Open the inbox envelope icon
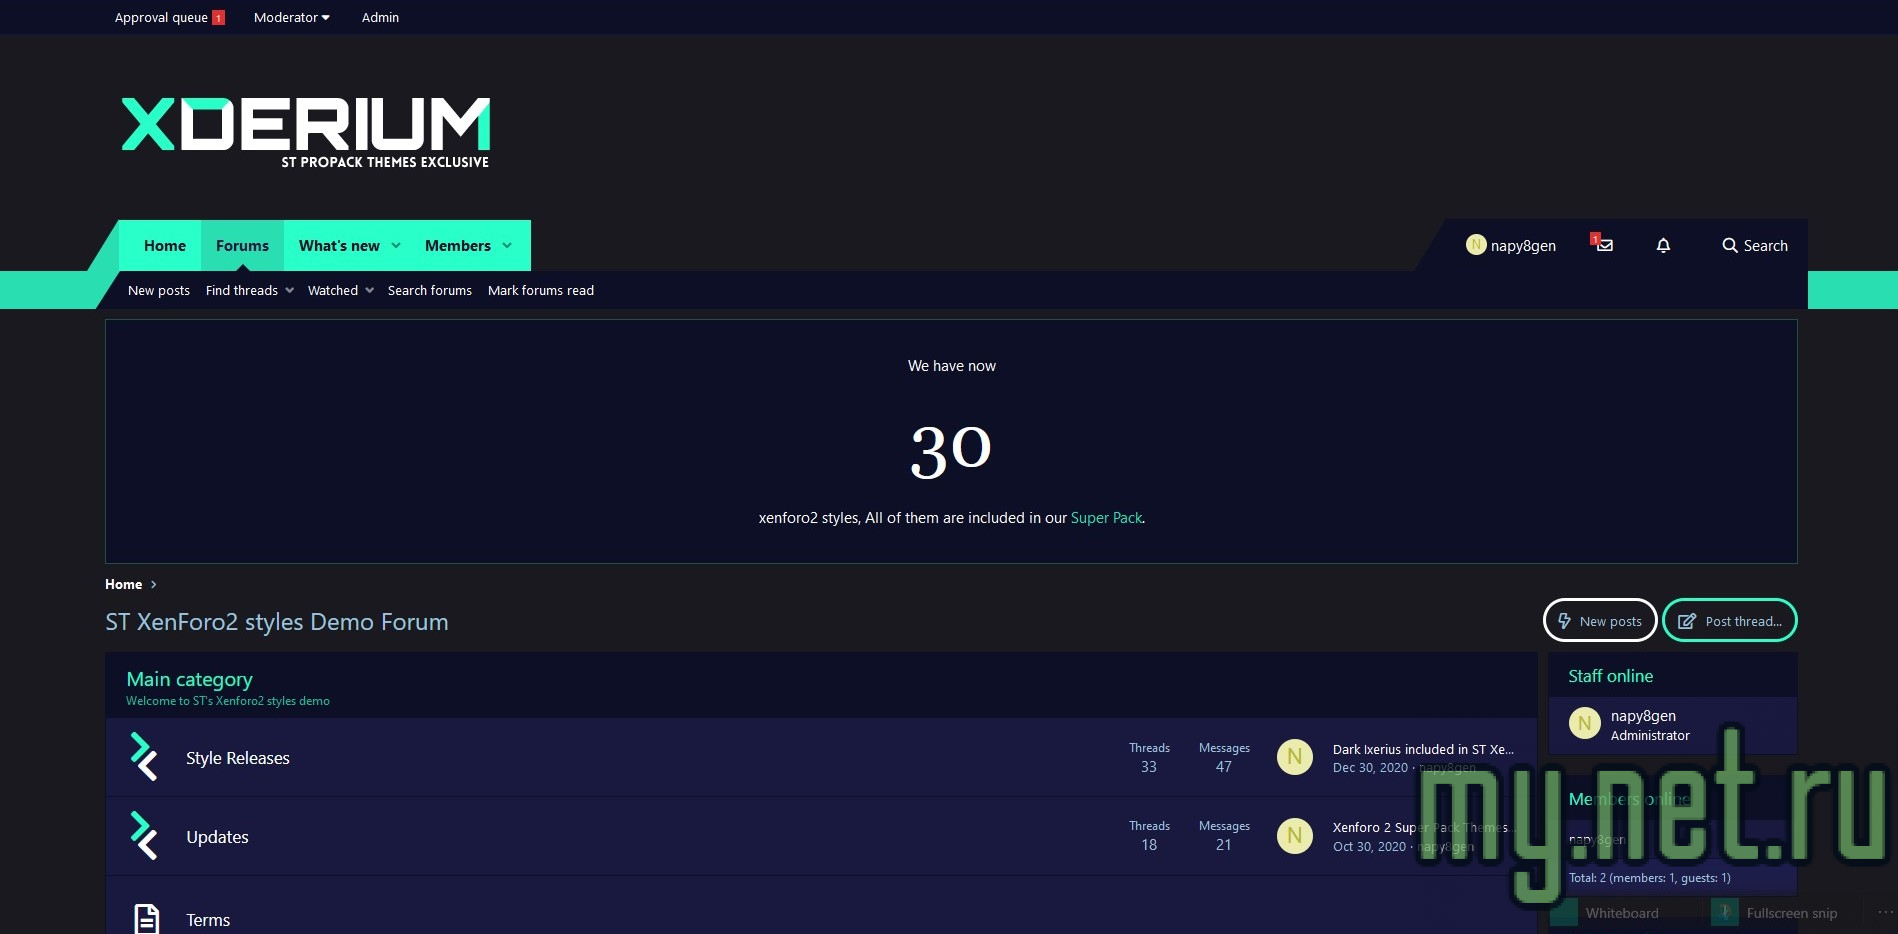This screenshot has width=1898, height=934. pos(1604,245)
